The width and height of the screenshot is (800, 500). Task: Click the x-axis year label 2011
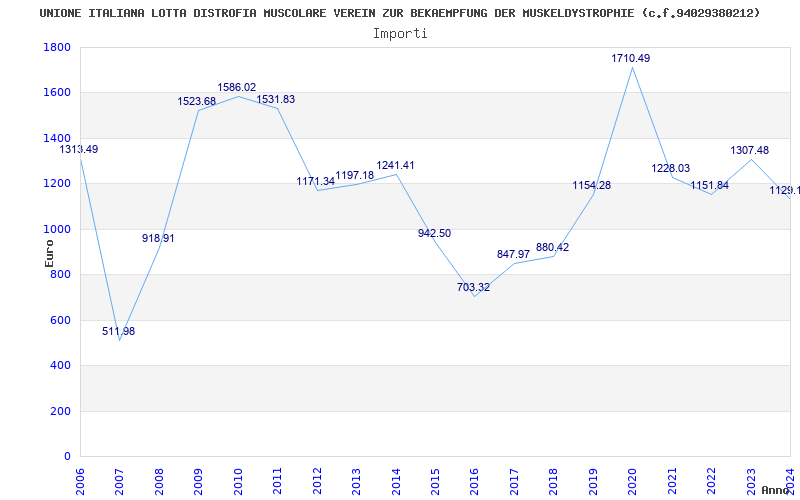pyautogui.click(x=278, y=481)
